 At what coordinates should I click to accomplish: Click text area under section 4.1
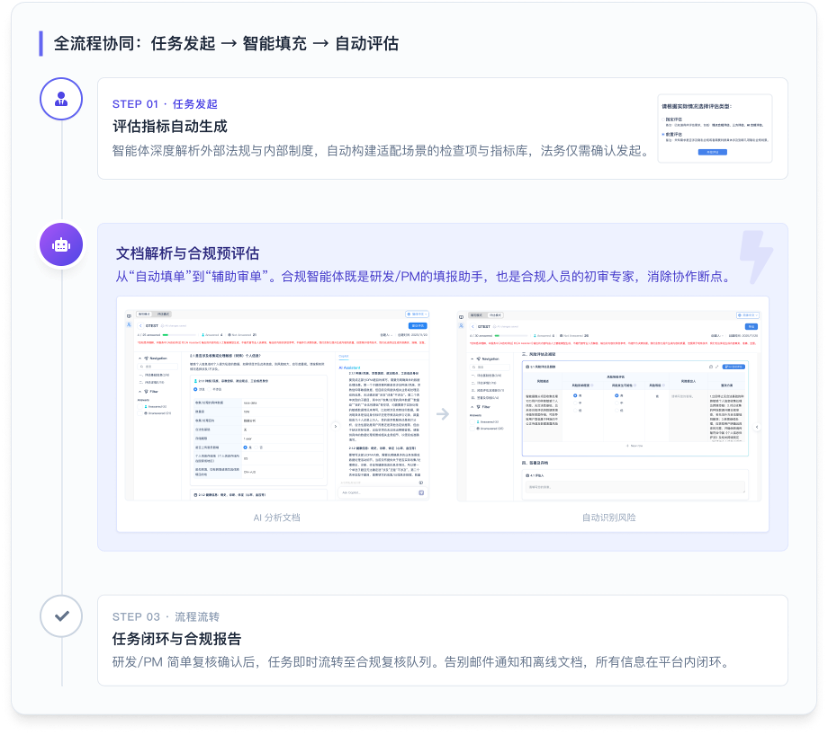635,487
